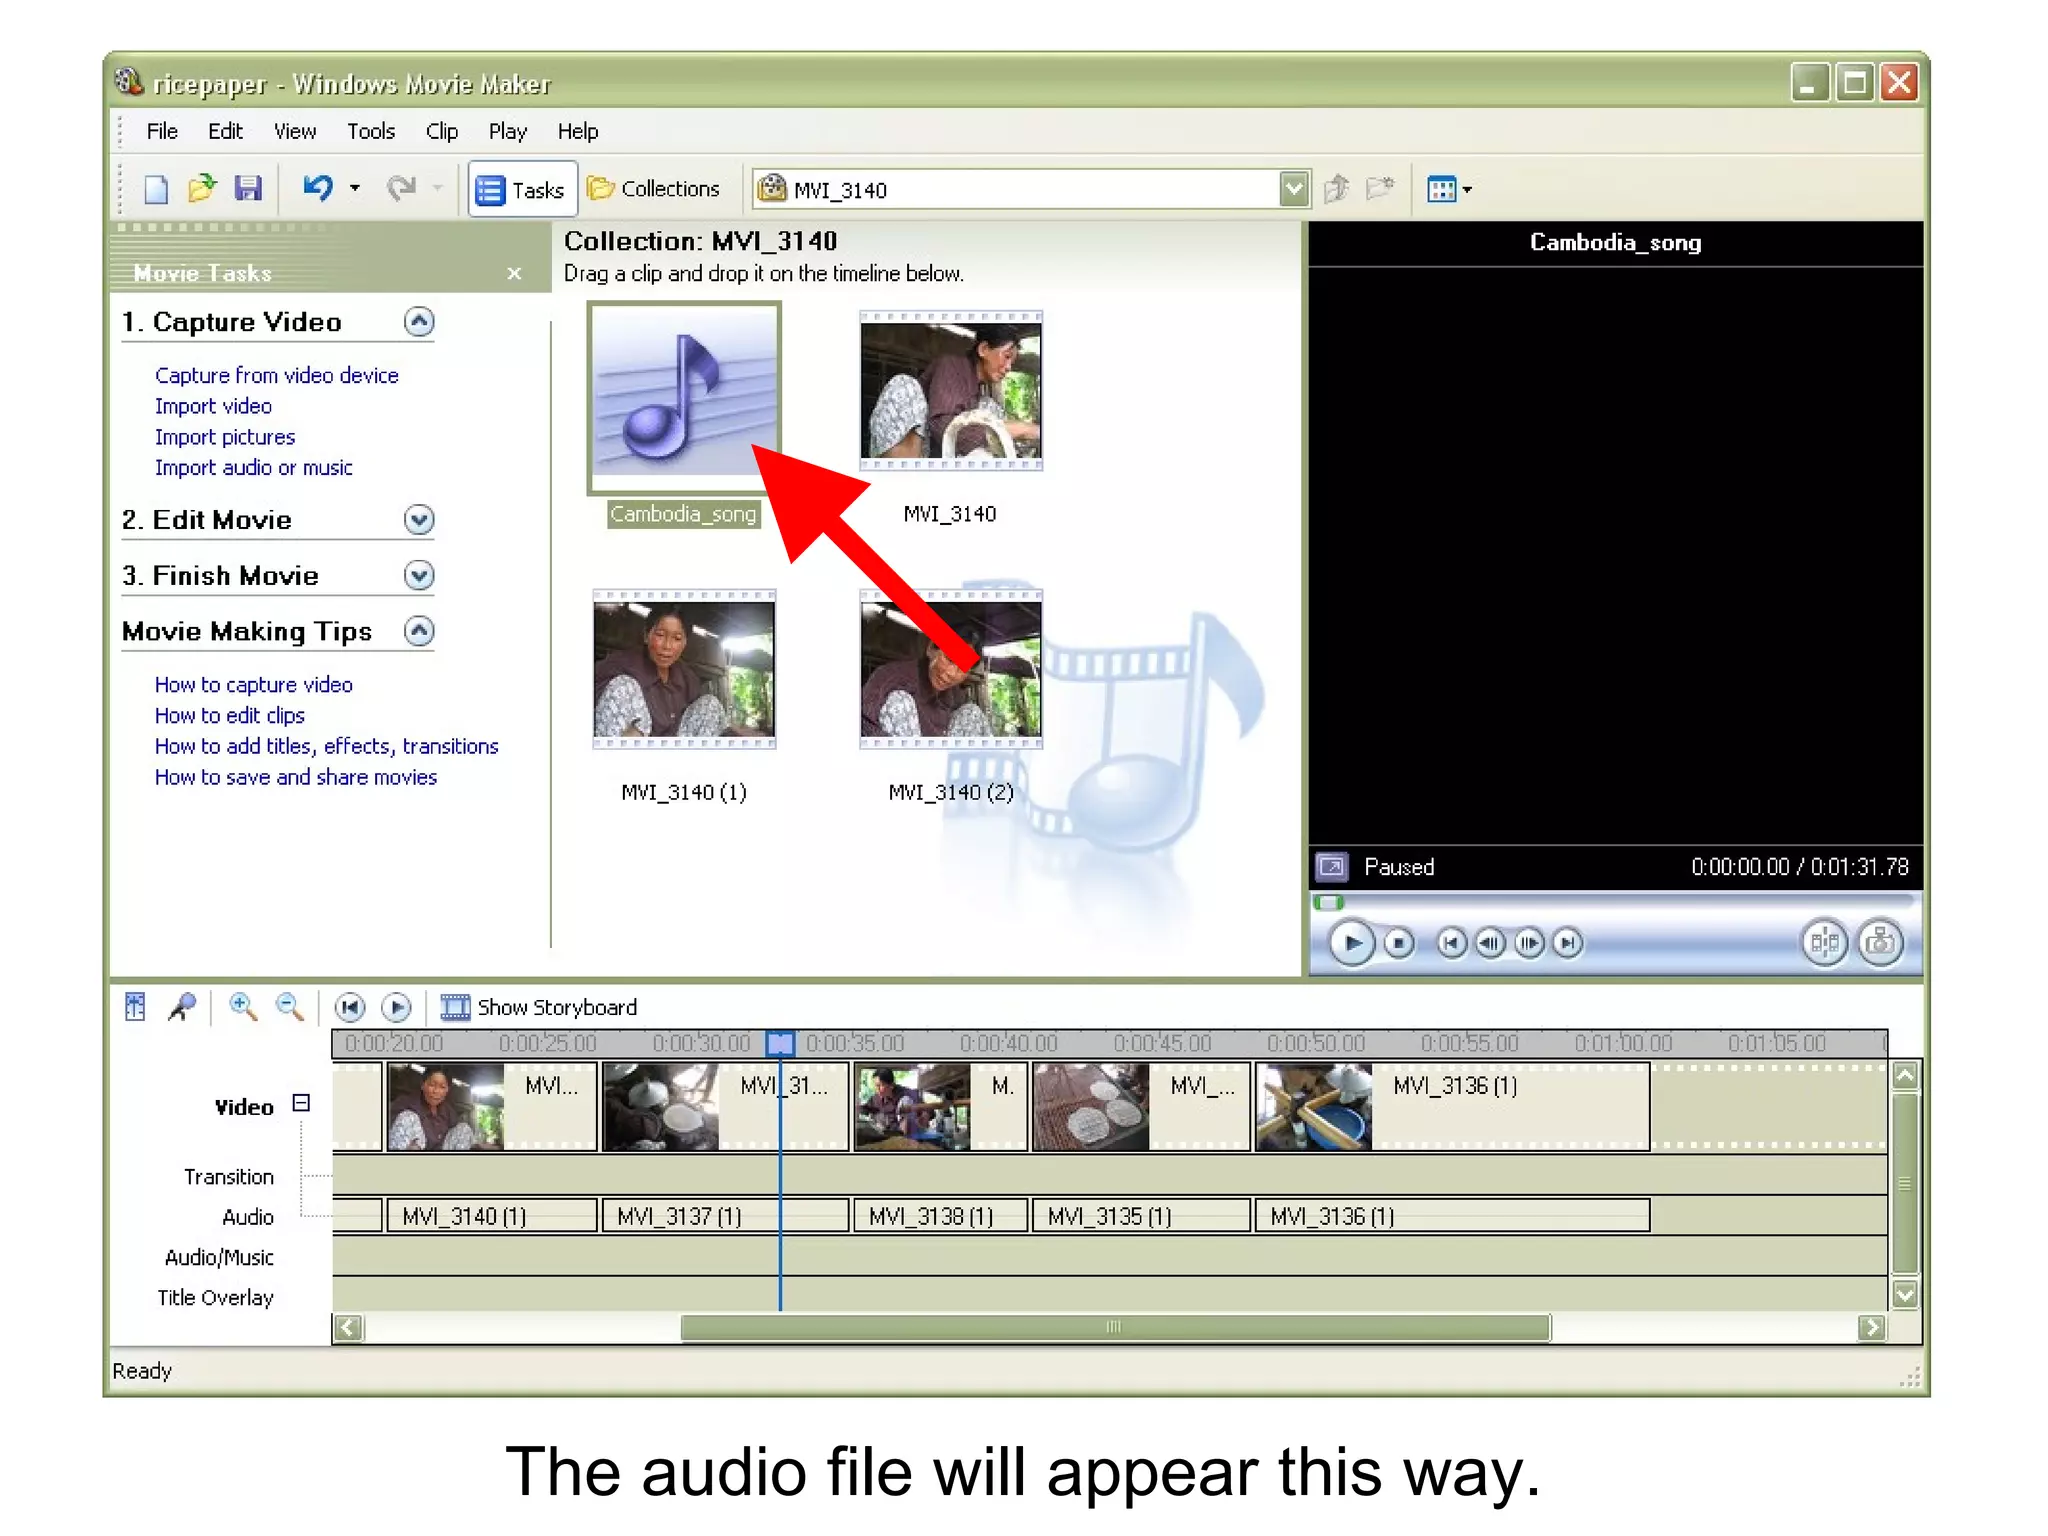Click Capture from video device link
The height and width of the screenshot is (1536, 2048).
pyautogui.click(x=277, y=375)
